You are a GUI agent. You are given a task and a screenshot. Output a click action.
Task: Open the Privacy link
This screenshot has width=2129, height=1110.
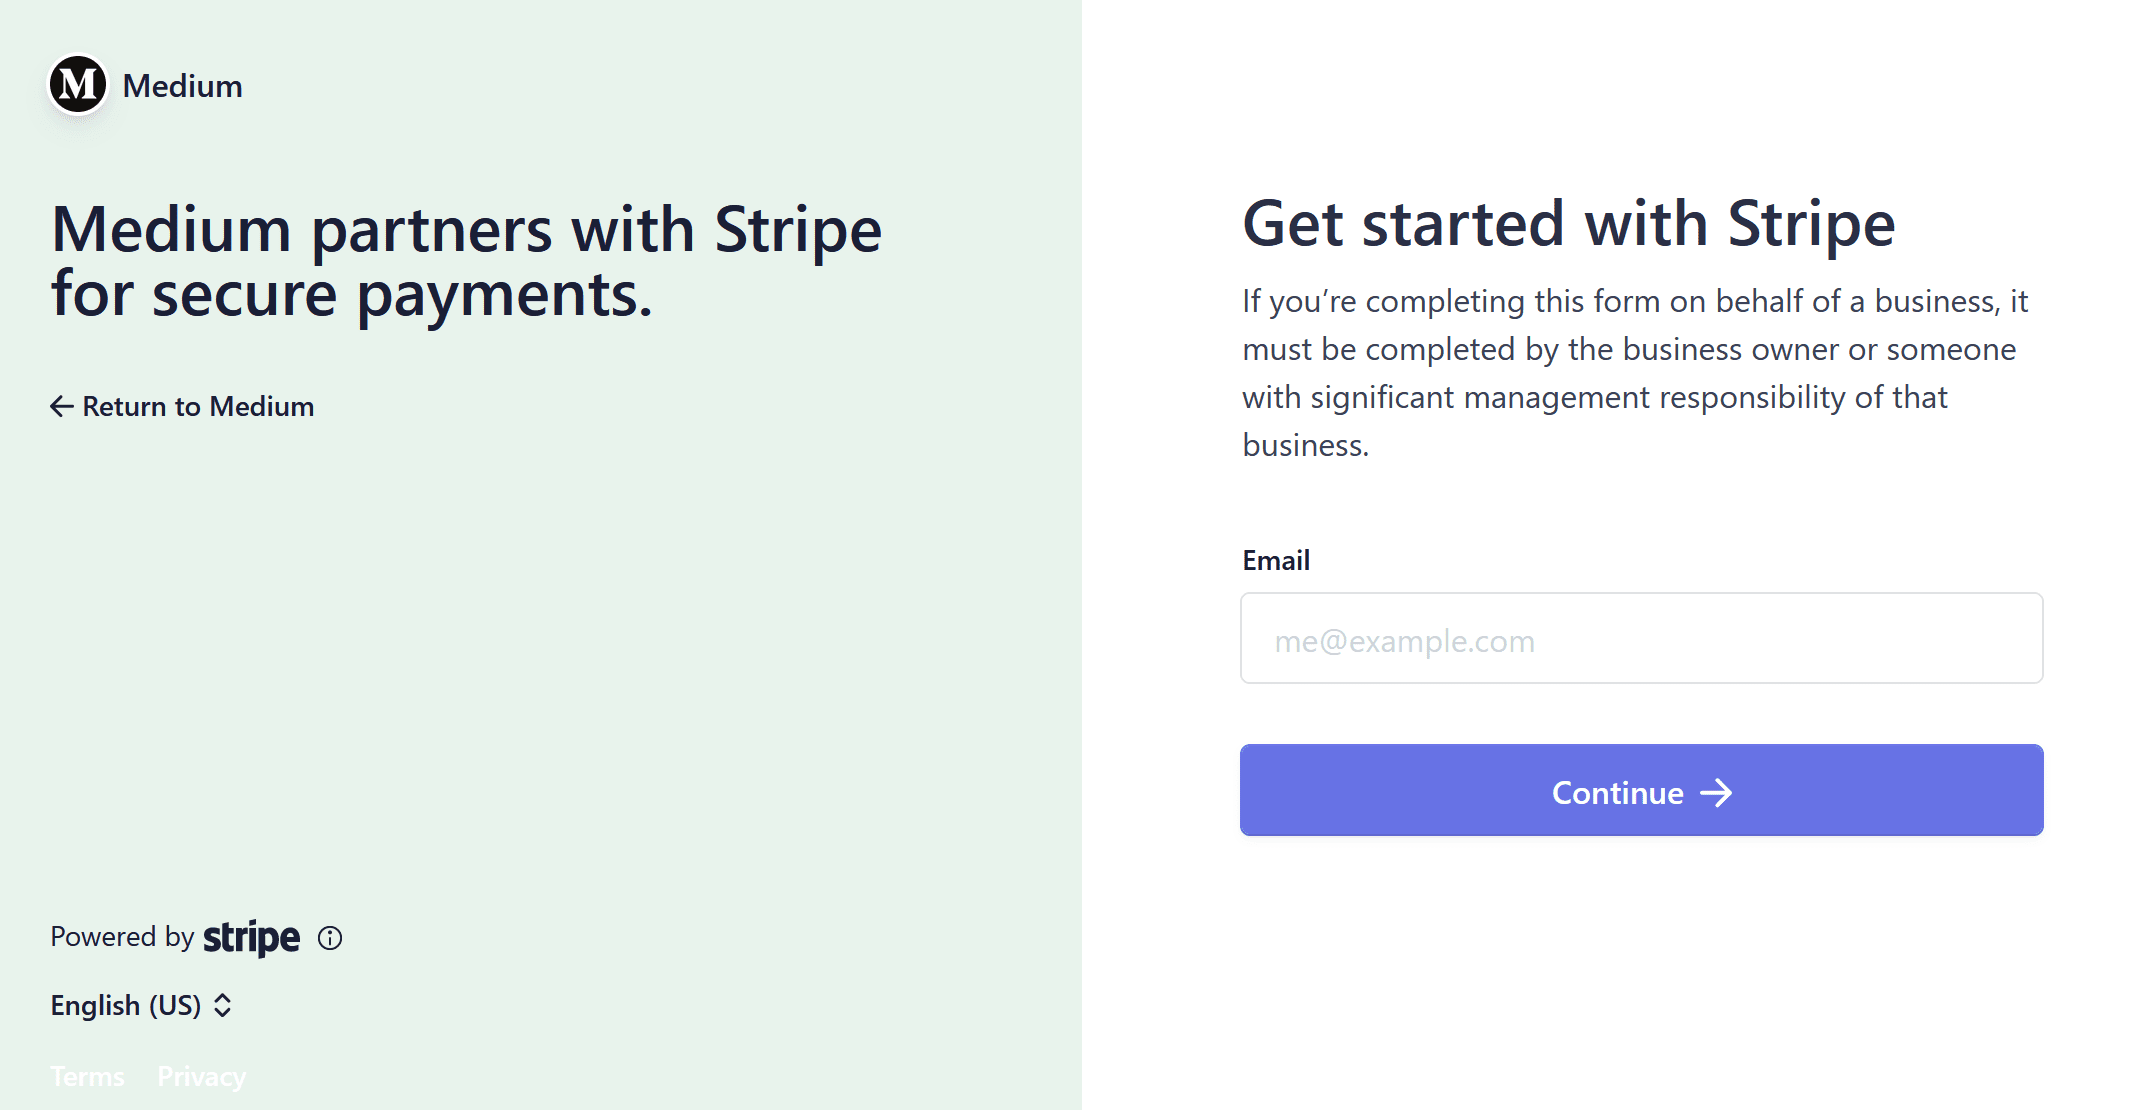click(x=201, y=1076)
